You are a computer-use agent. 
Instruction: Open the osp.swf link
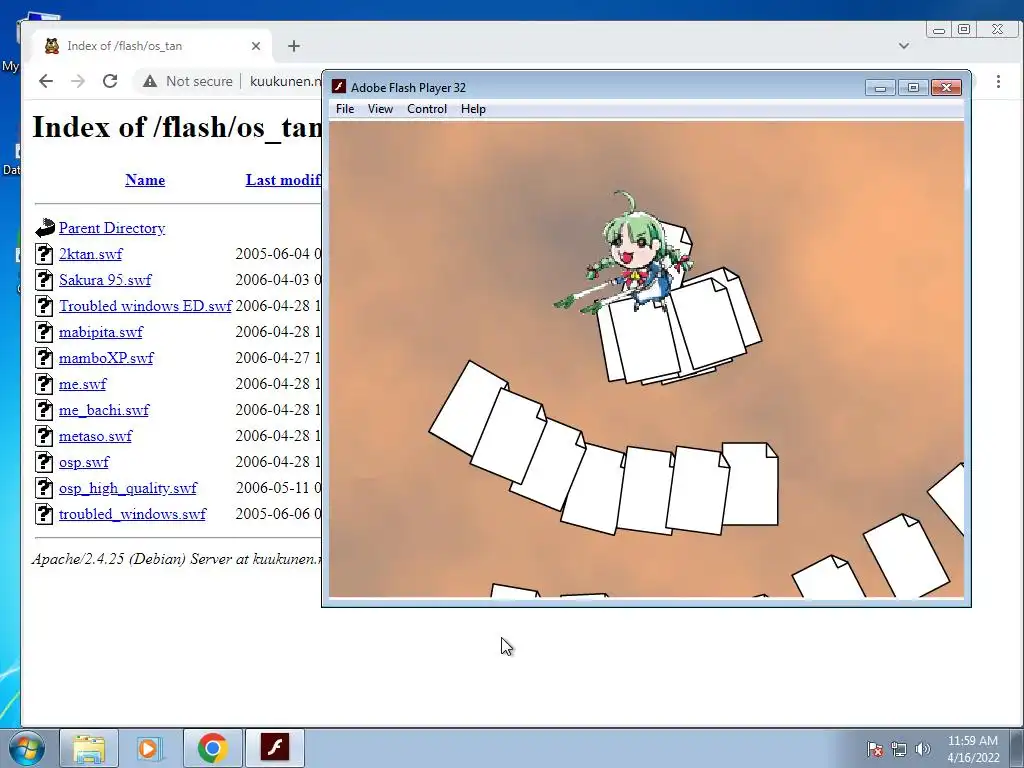tap(84, 462)
